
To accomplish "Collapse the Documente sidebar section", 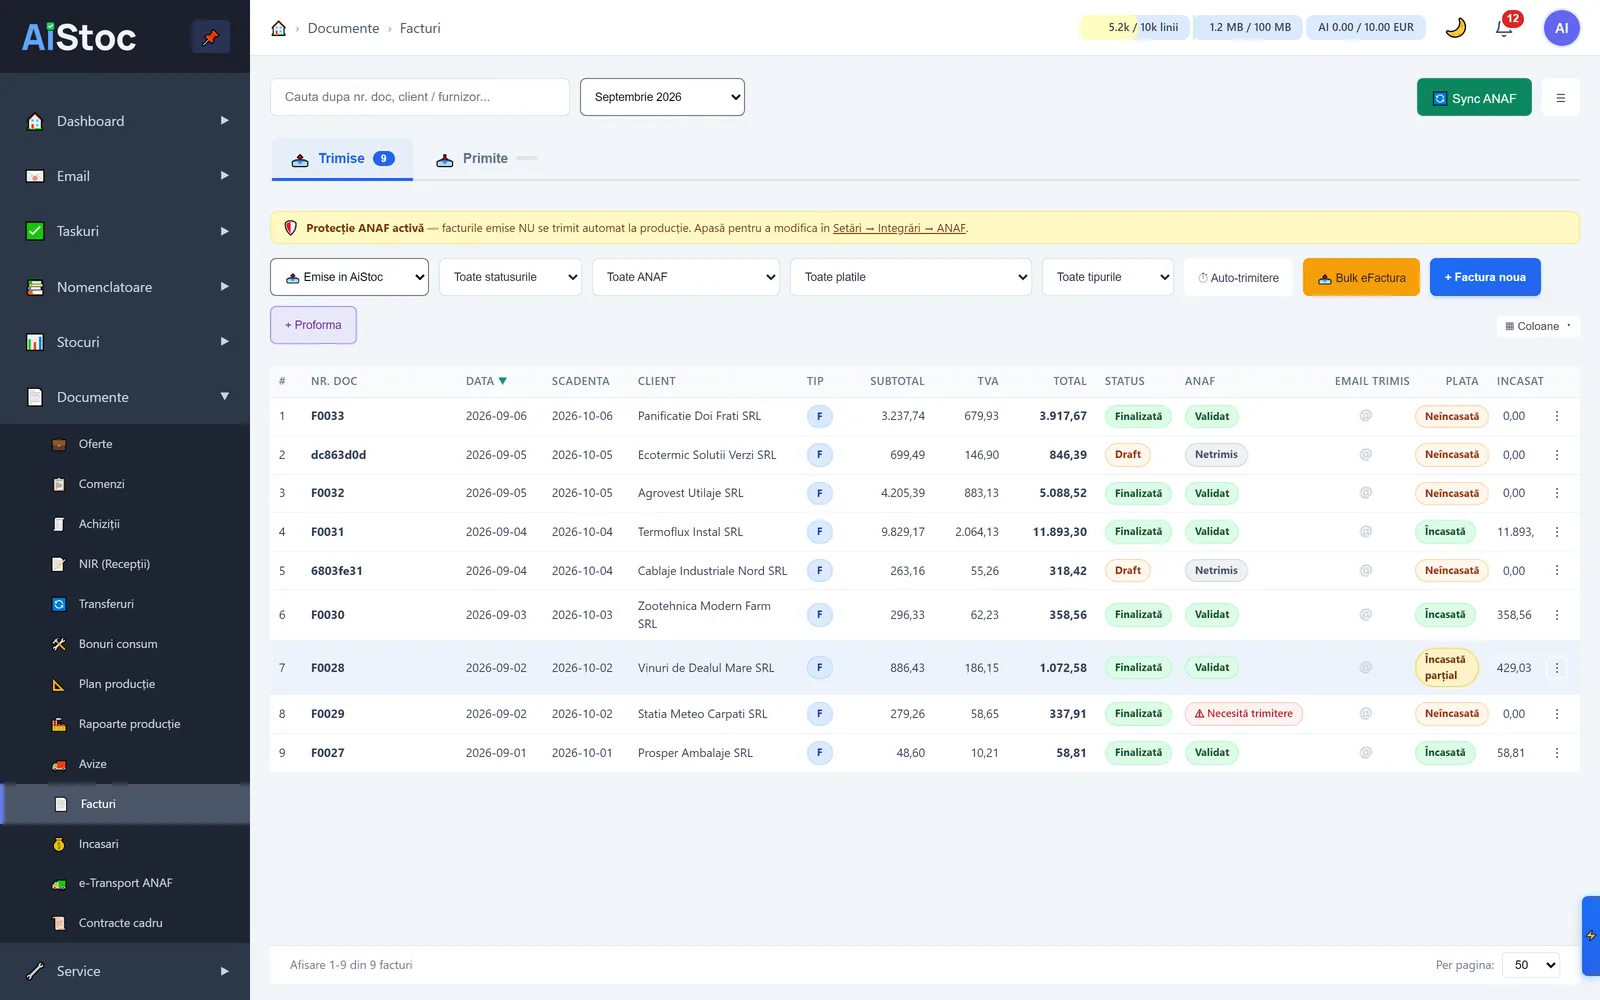I will [125, 397].
